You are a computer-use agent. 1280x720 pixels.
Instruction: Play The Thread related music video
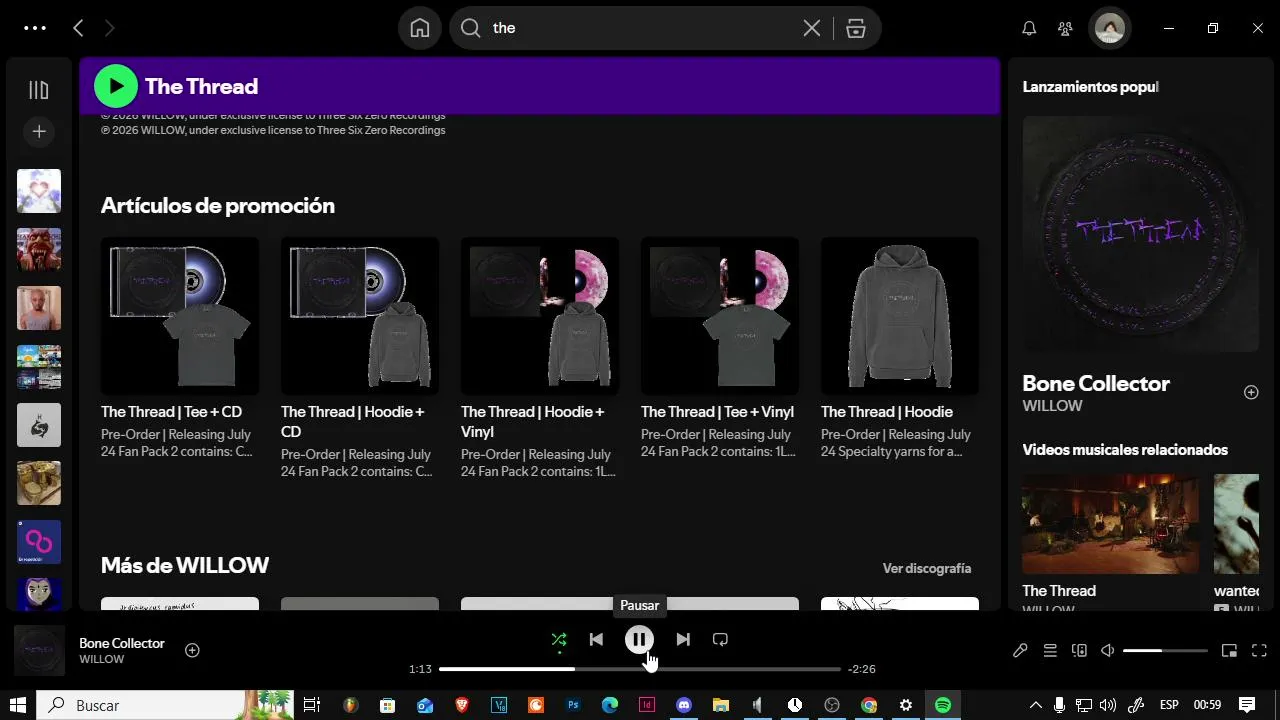click(1110, 524)
